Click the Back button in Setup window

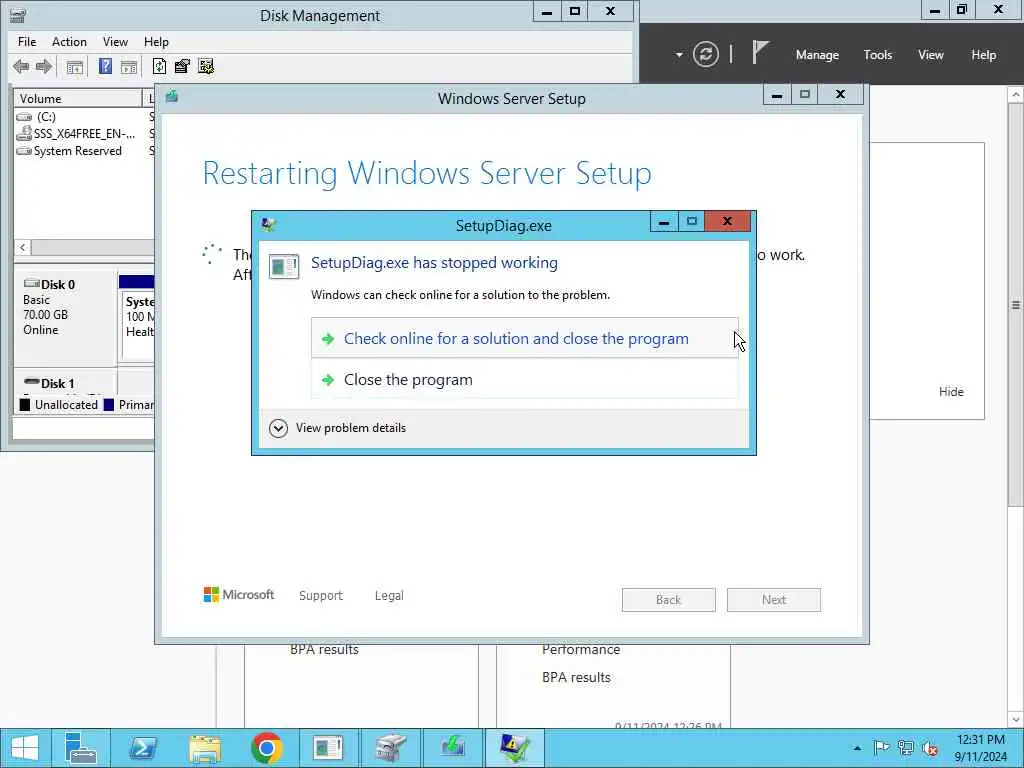pyautogui.click(x=669, y=600)
